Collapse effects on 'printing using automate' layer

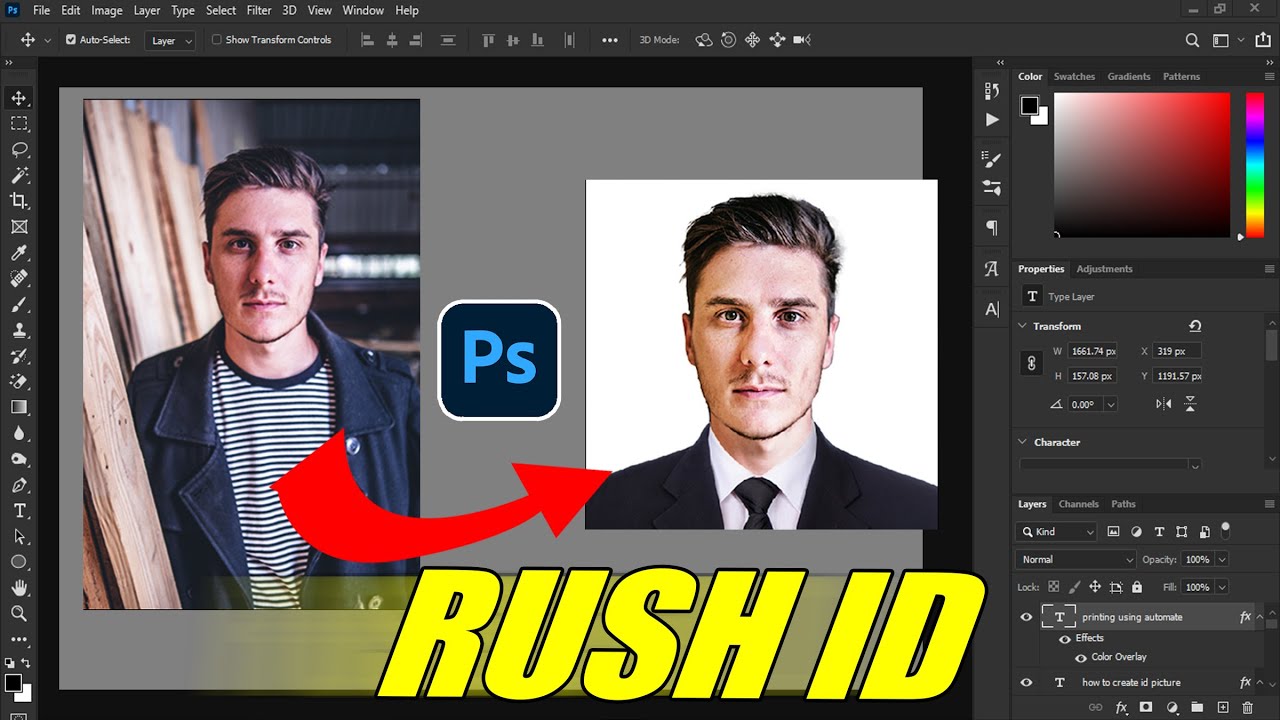click(1260, 617)
